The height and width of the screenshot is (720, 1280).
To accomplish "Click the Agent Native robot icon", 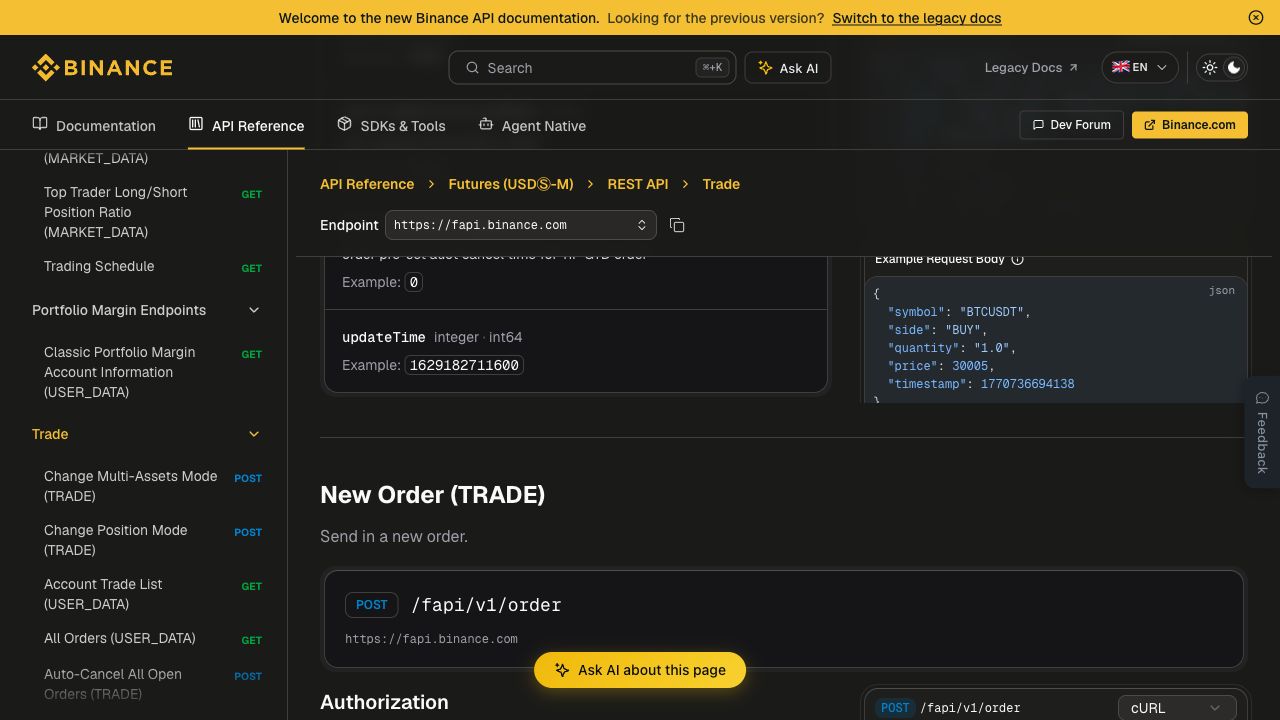I will (486, 124).
